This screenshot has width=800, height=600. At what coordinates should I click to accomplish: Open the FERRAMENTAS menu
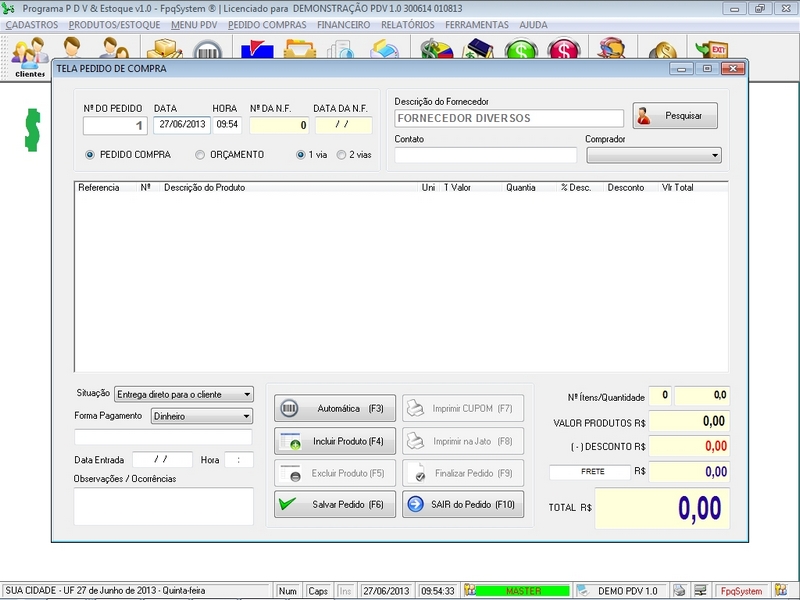tap(477, 25)
